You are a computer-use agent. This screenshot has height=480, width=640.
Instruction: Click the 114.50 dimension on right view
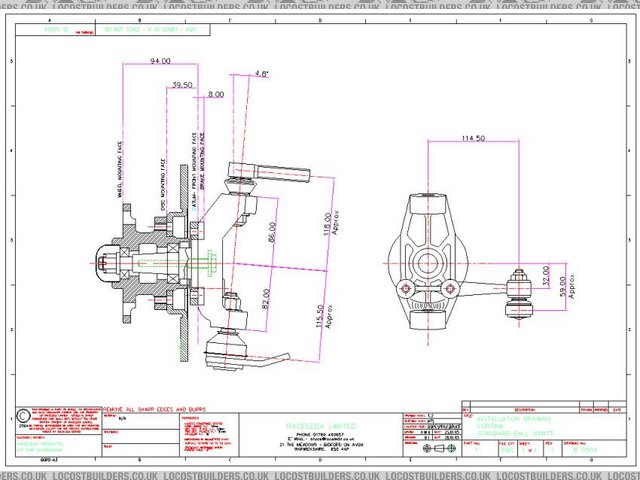coord(472,138)
